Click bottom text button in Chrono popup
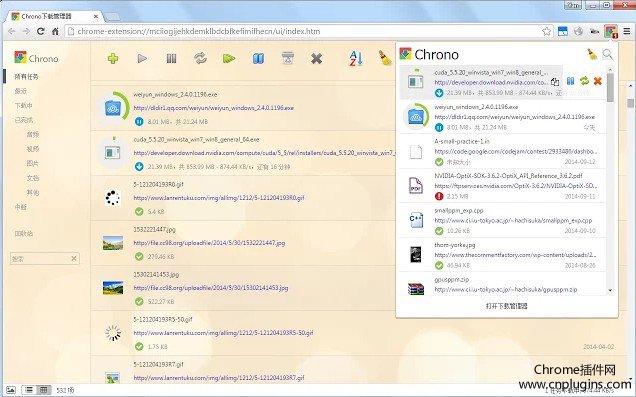 (x=506, y=306)
